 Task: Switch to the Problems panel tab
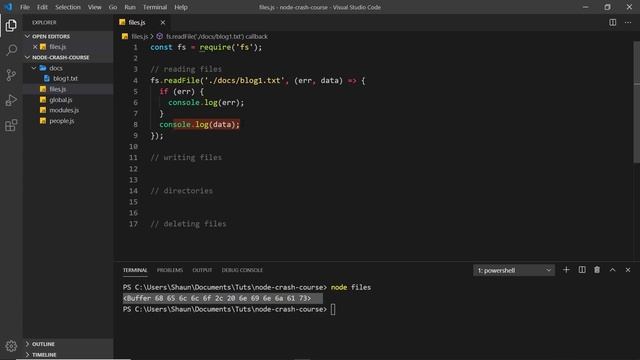click(x=170, y=270)
